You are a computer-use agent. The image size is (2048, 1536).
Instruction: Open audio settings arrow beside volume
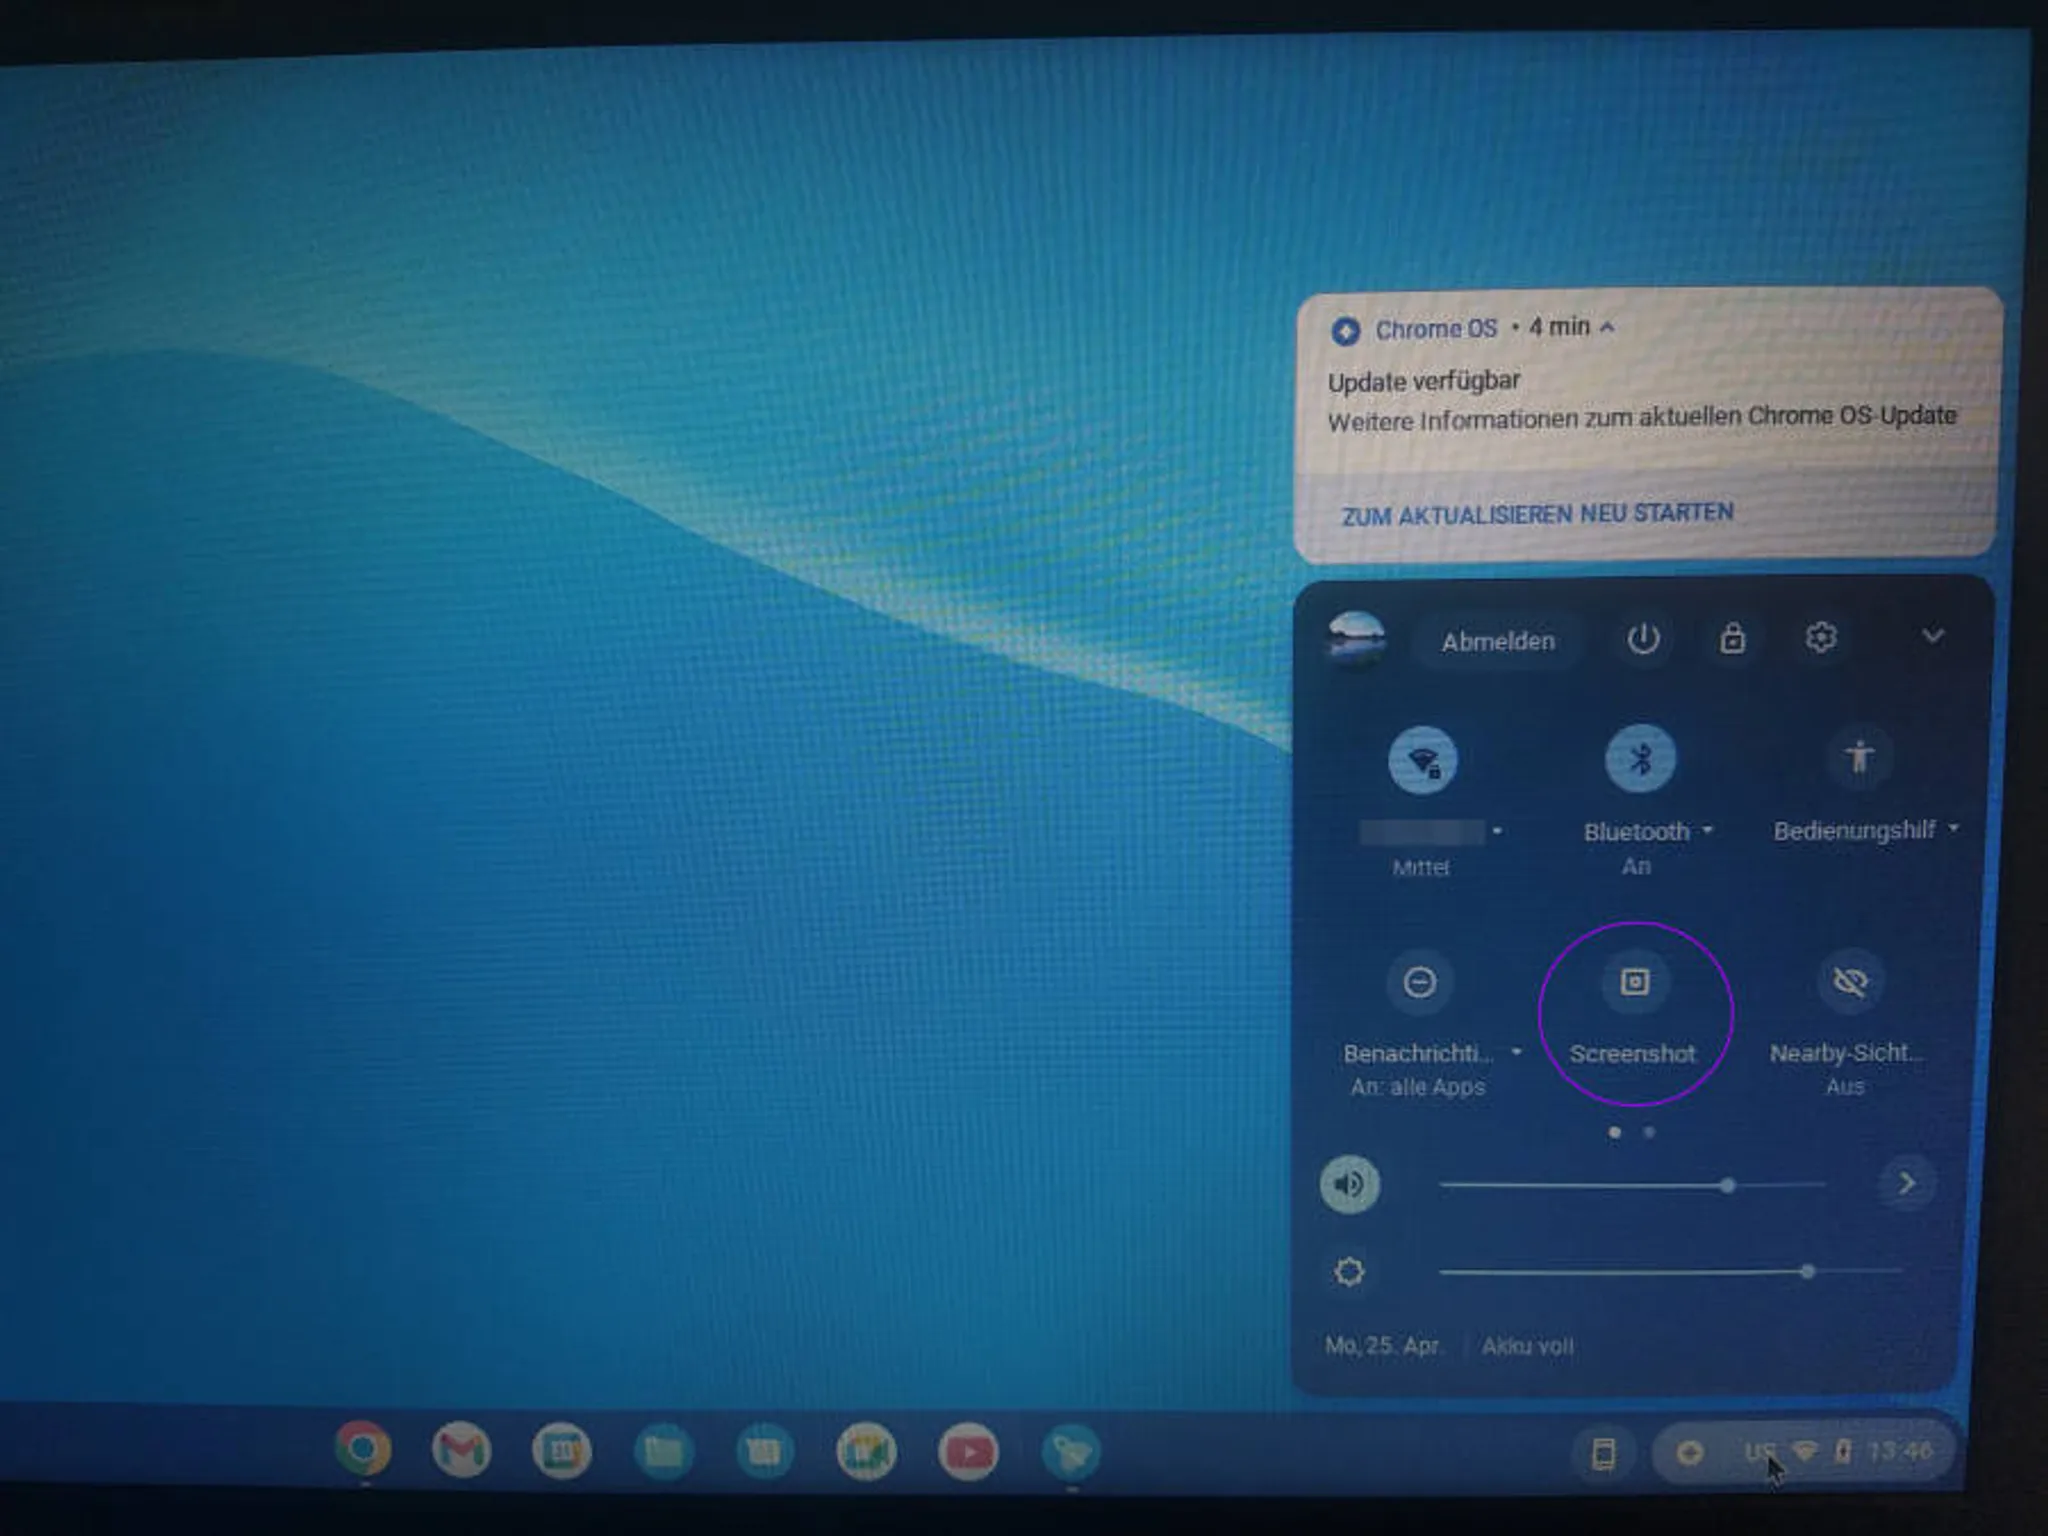[1907, 1184]
